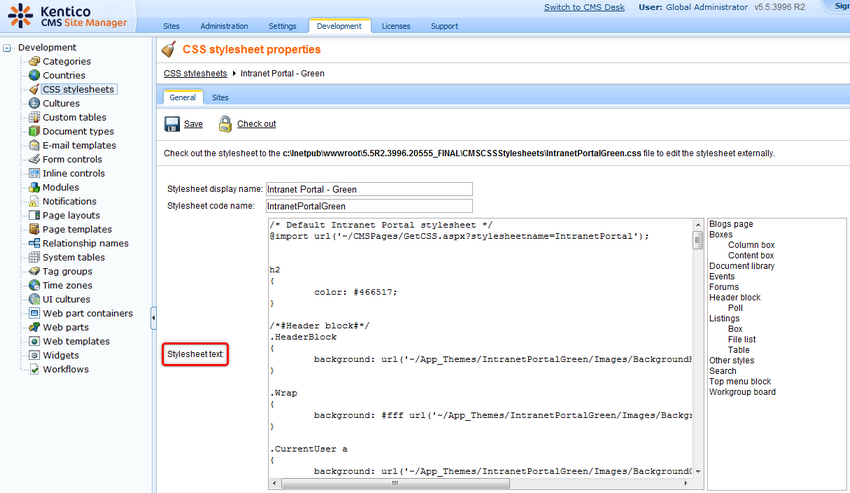850x493 pixels.
Task: Click the E-mail templates icon
Action: pos(34,145)
